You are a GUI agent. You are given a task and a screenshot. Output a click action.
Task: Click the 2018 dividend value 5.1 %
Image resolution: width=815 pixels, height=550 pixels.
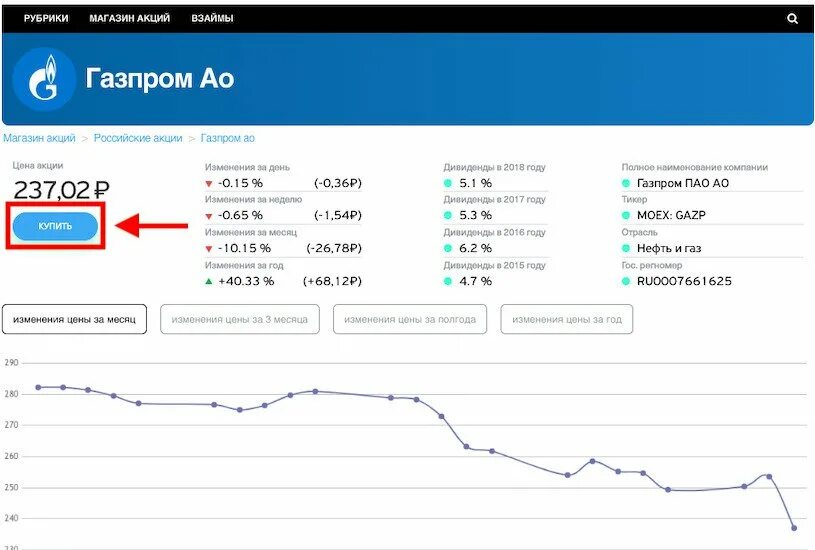pyautogui.click(x=475, y=183)
